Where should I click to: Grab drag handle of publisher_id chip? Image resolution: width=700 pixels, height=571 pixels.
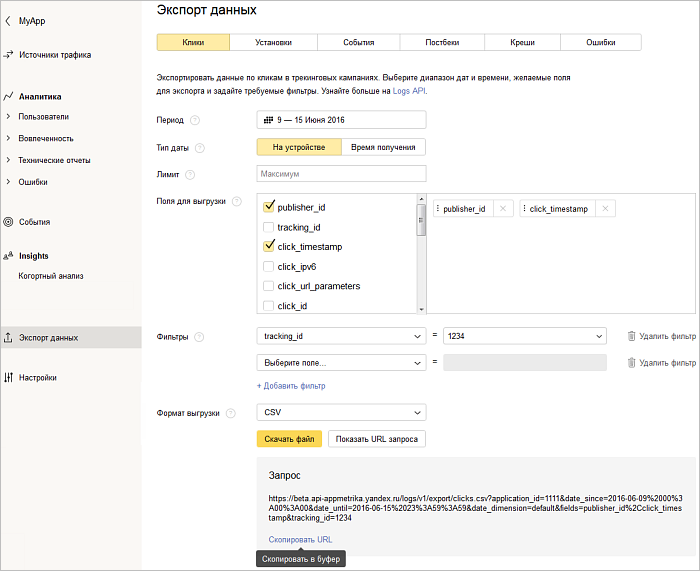tap(438, 208)
